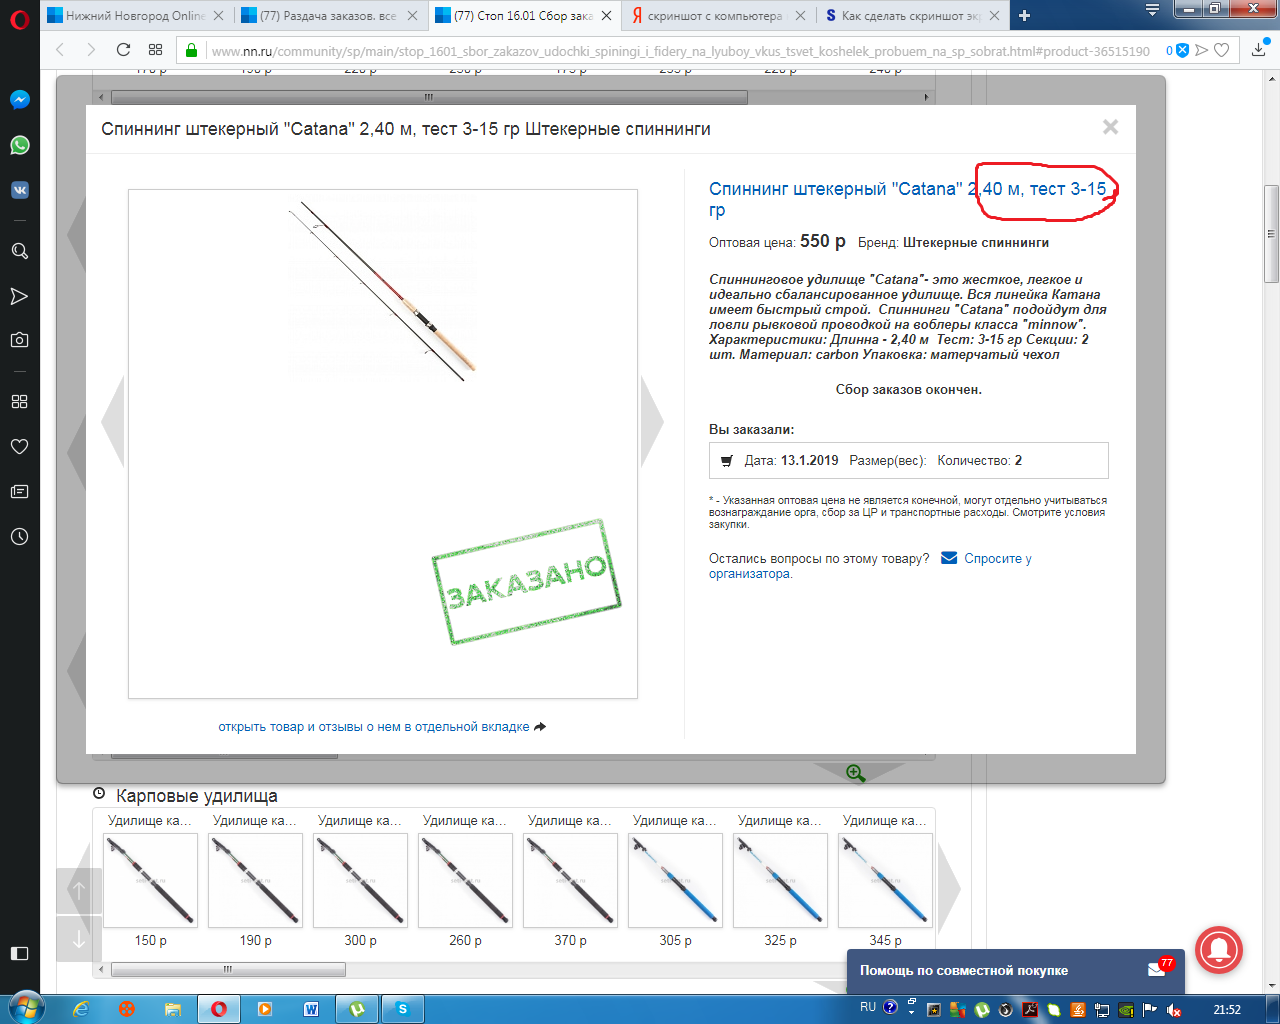This screenshot has width=1280, height=1024.
Task: Open carp rod thumbnail priced 370 р
Action: click(571, 881)
